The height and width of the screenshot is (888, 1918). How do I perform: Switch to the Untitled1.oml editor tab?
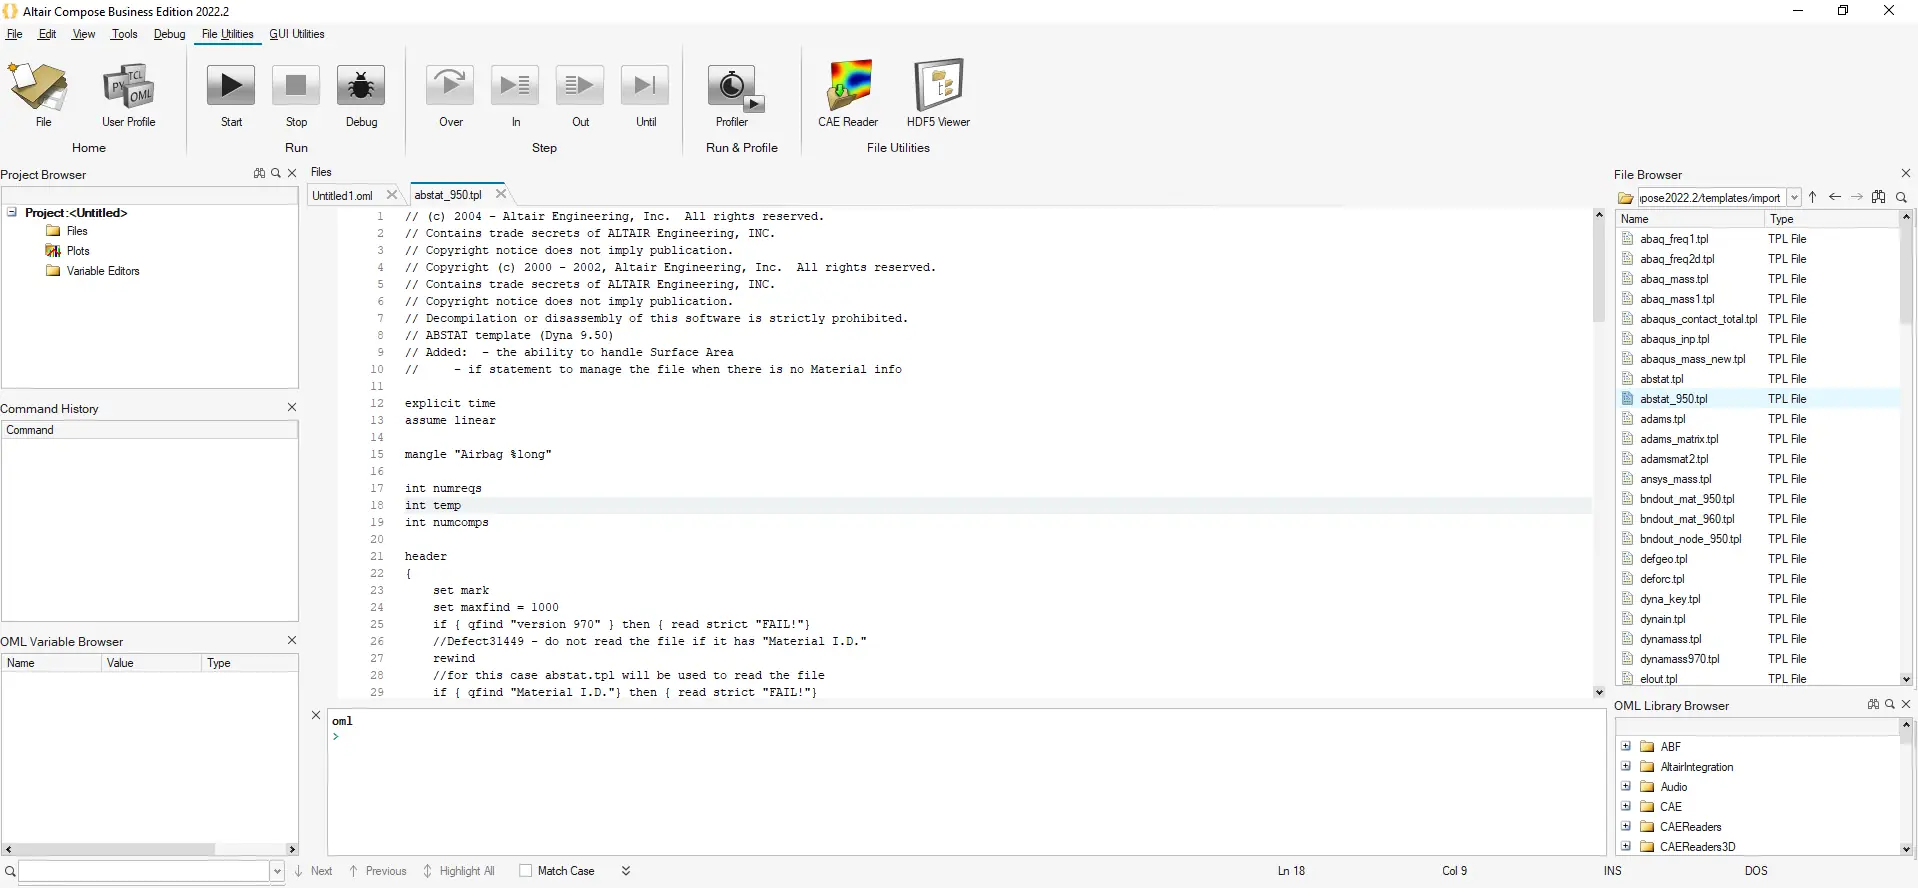click(342, 195)
